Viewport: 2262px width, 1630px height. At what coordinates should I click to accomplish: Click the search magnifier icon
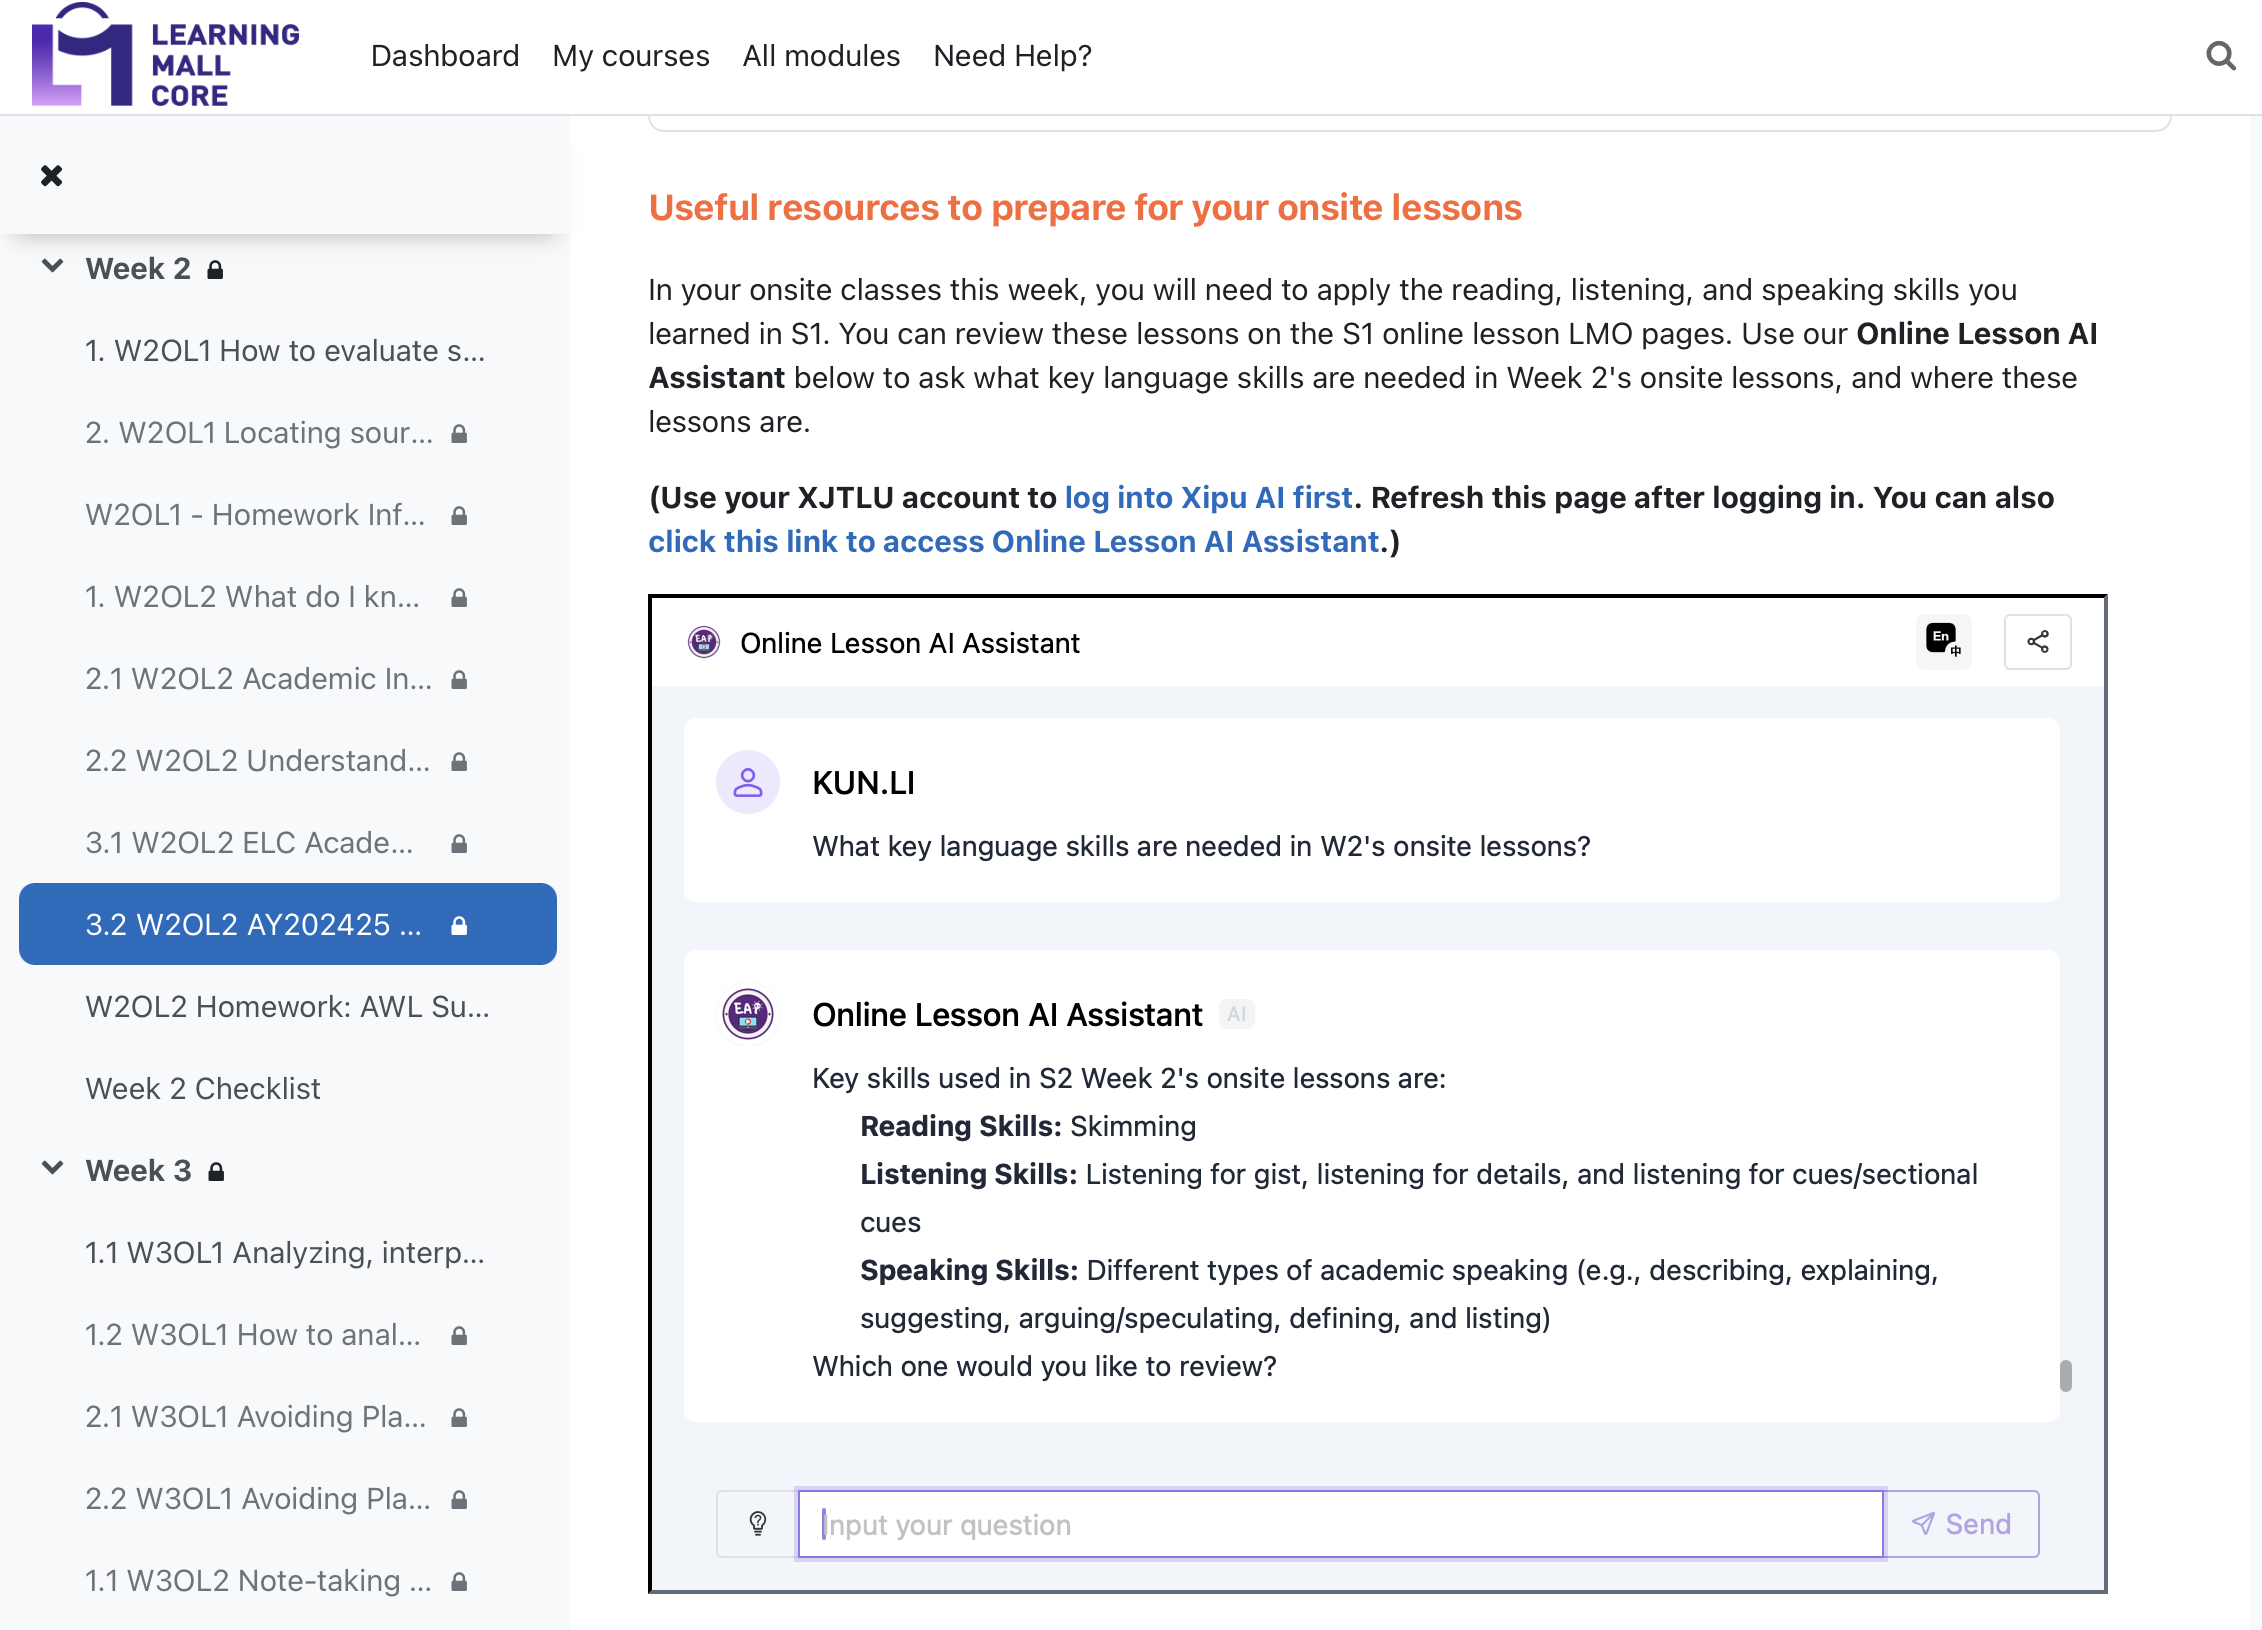pyautogui.click(x=2220, y=56)
